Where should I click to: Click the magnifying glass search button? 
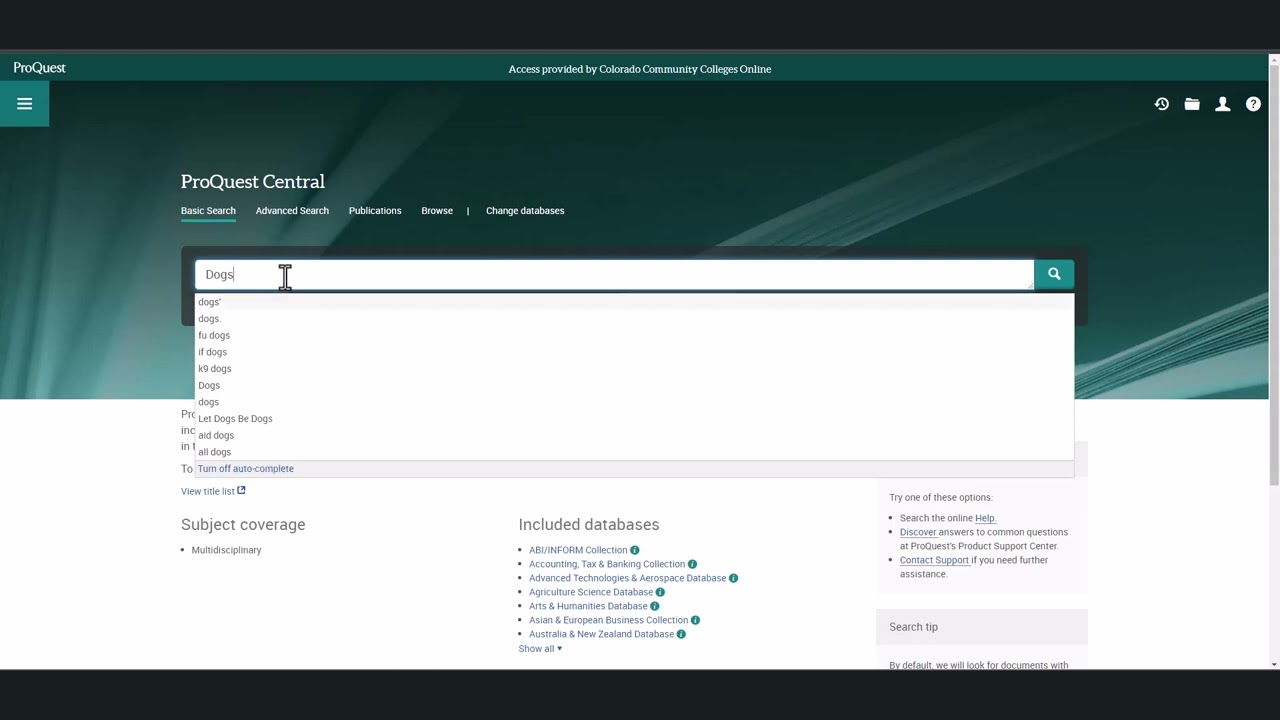tap(1054, 274)
